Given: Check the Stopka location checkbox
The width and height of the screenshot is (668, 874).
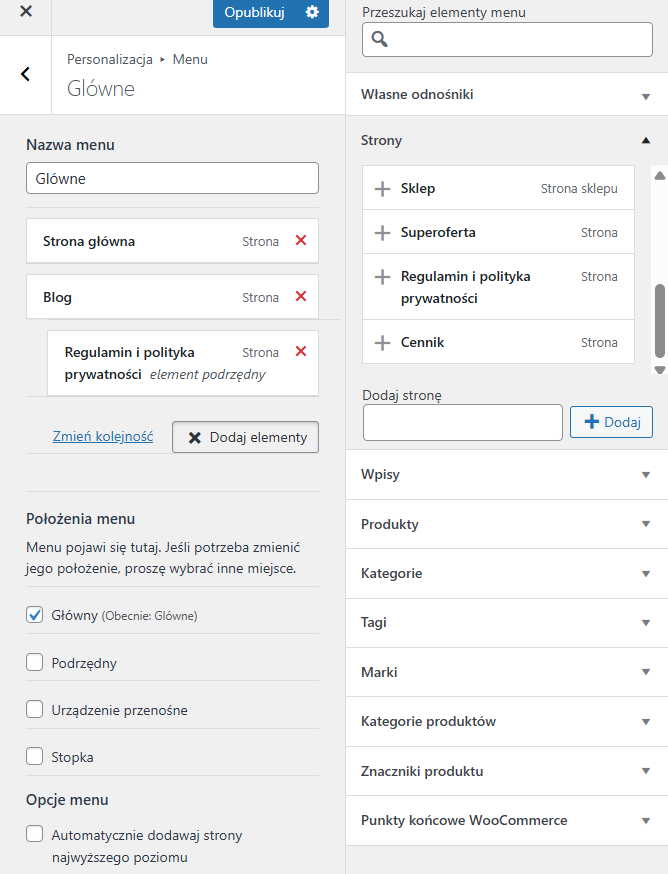Looking at the screenshot, I should (x=35, y=757).
